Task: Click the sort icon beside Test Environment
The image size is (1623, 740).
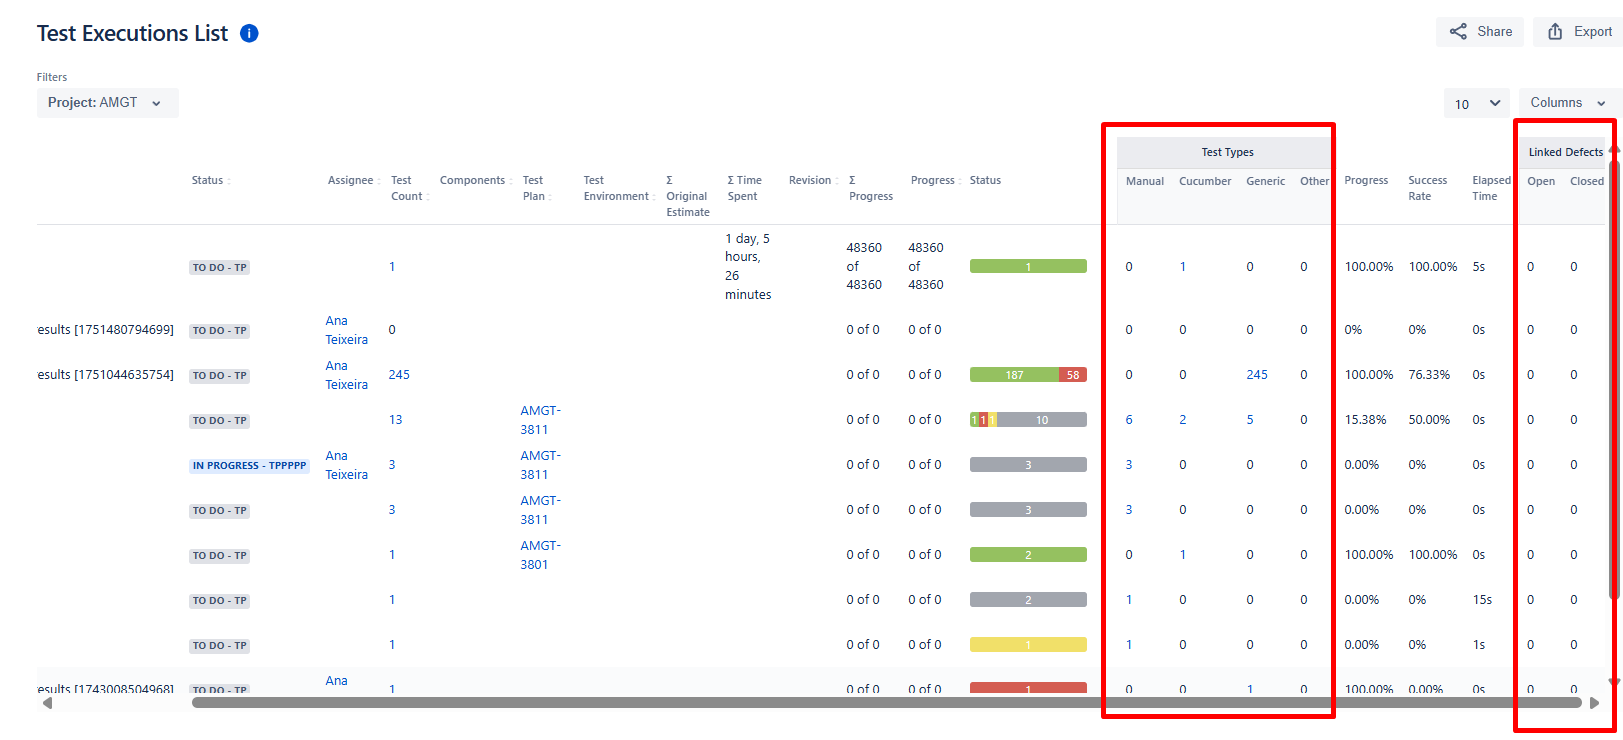Action: pos(655,197)
